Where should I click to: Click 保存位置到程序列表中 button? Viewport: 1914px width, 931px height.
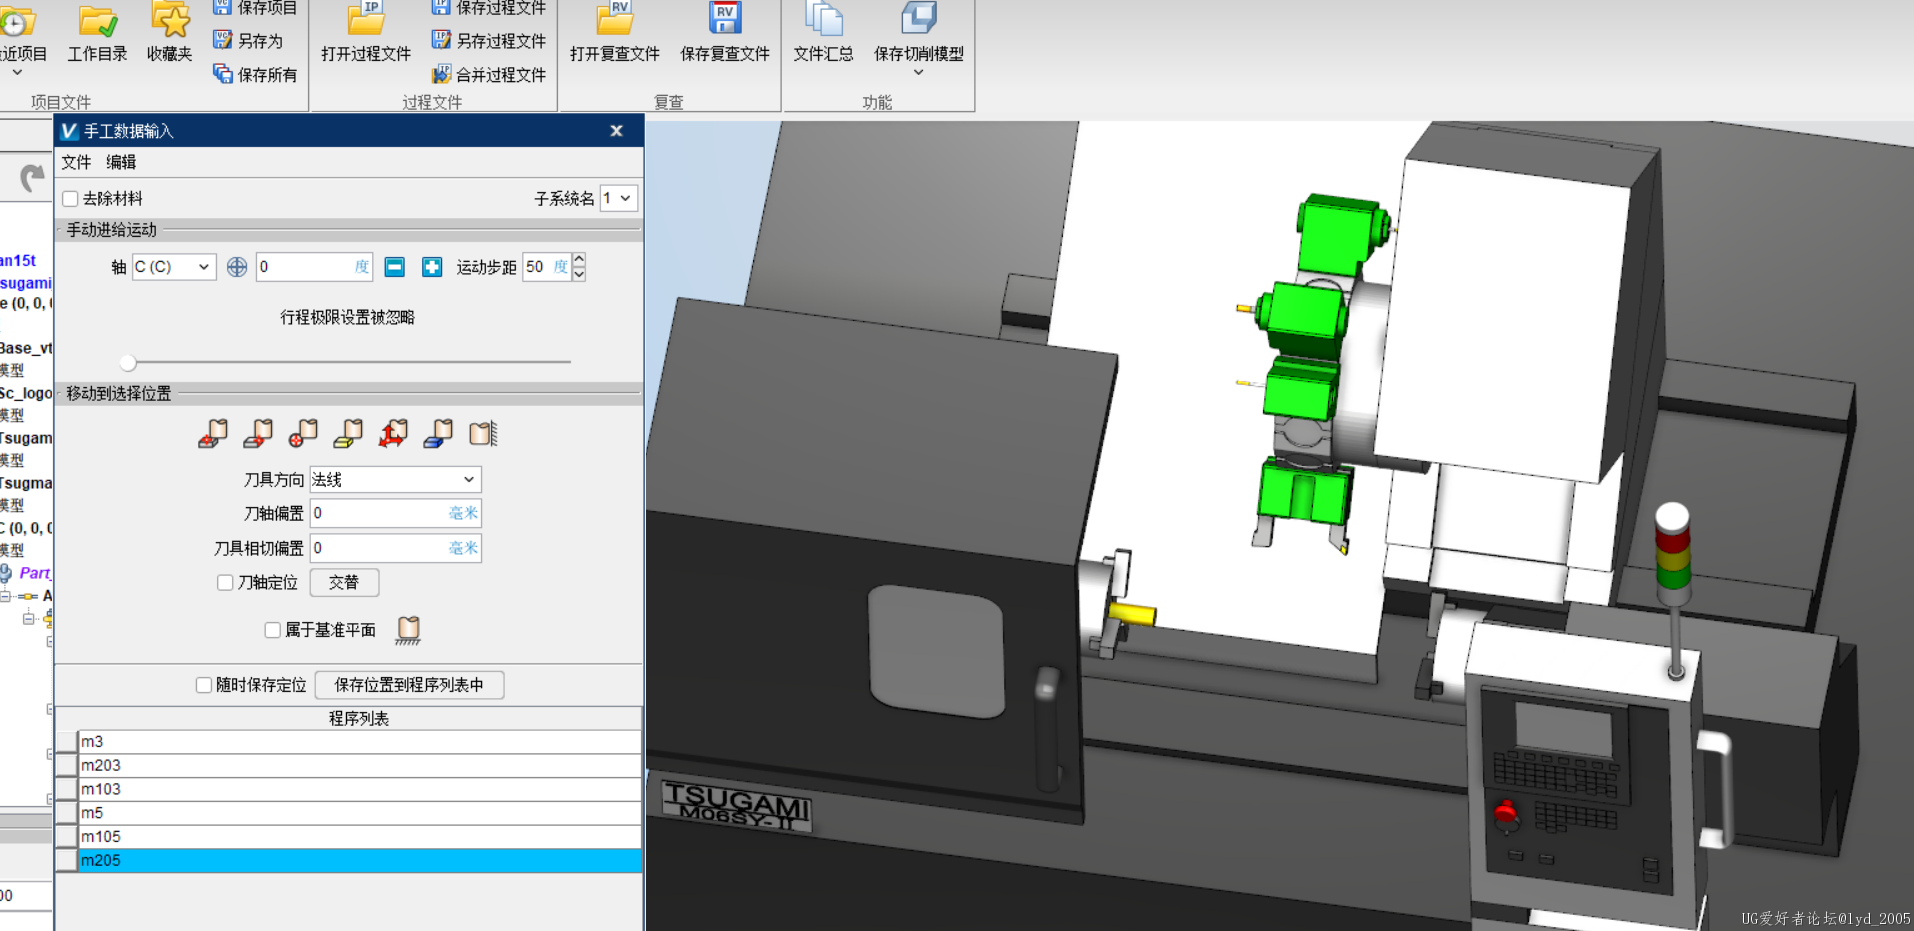pyautogui.click(x=409, y=685)
